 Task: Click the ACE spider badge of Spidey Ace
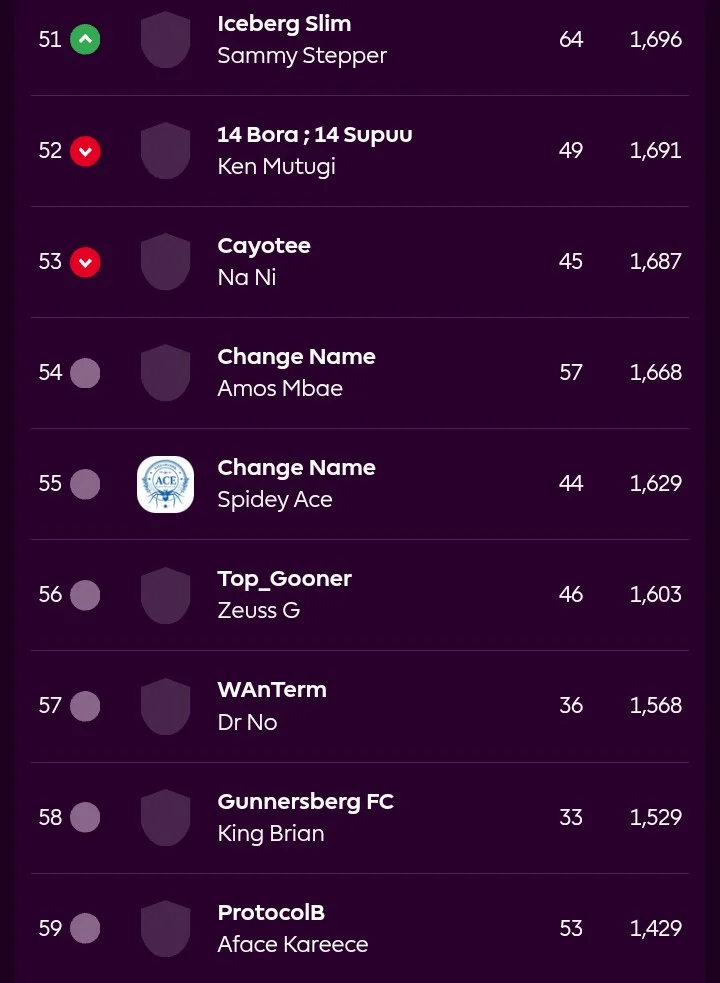(166, 484)
